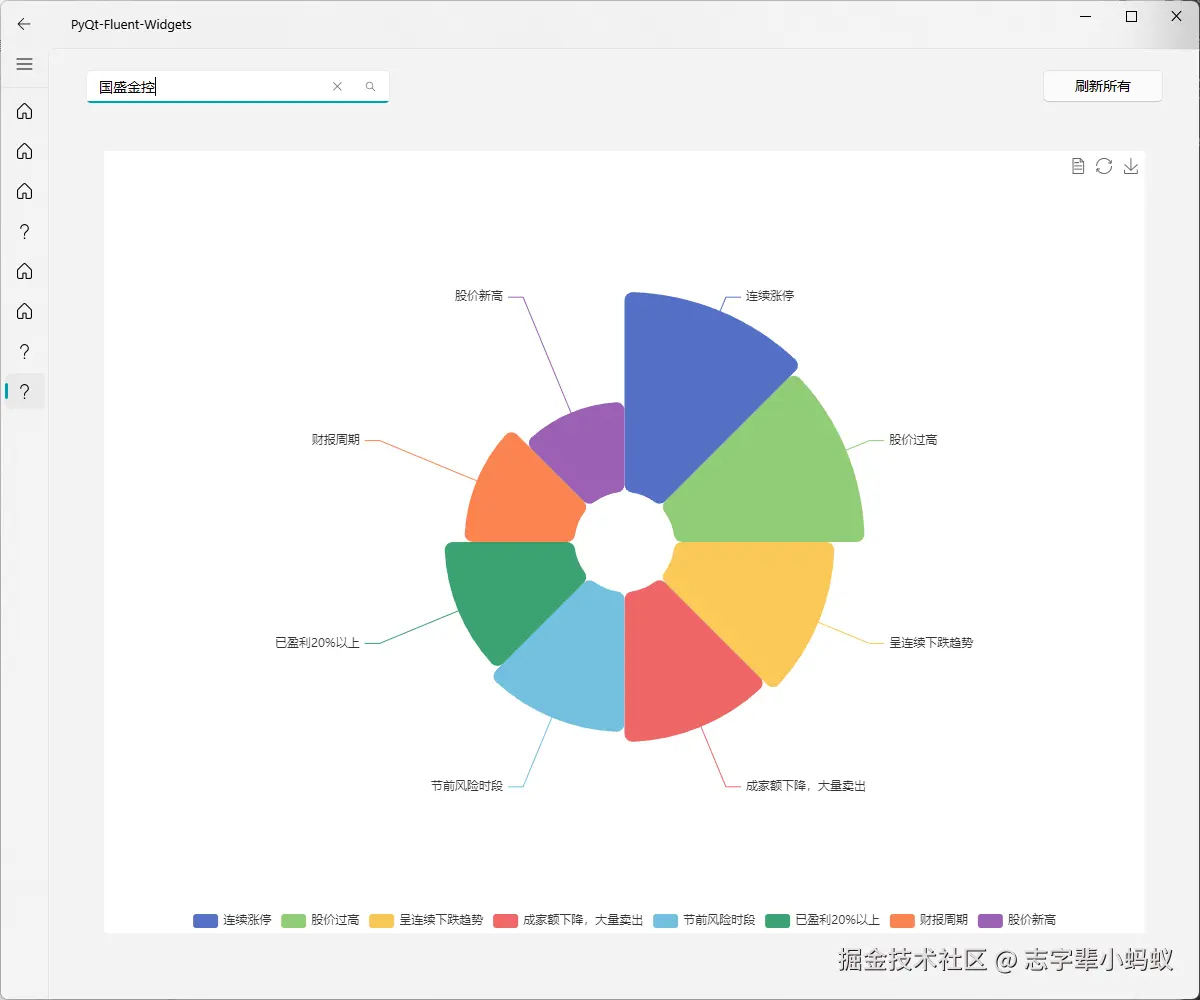Open chart data view icon
The image size is (1200, 1000).
point(1078,166)
